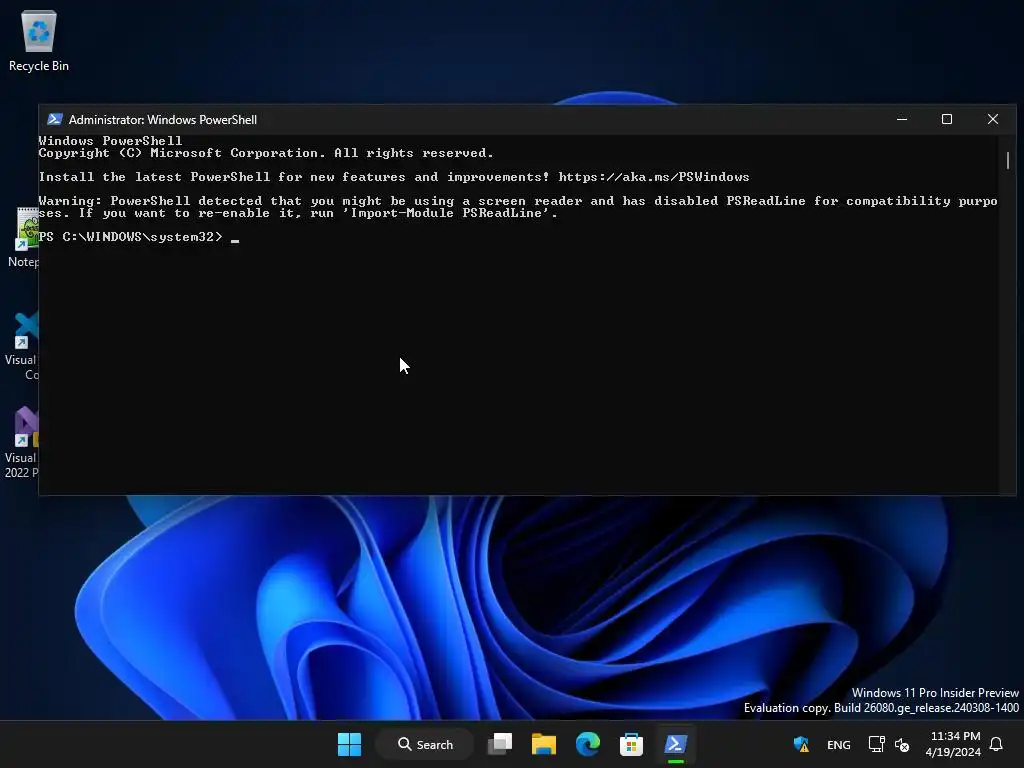Switch input language via ENG indicator
The height and width of the screenshot is (768, 1024).
click(839, 744)
